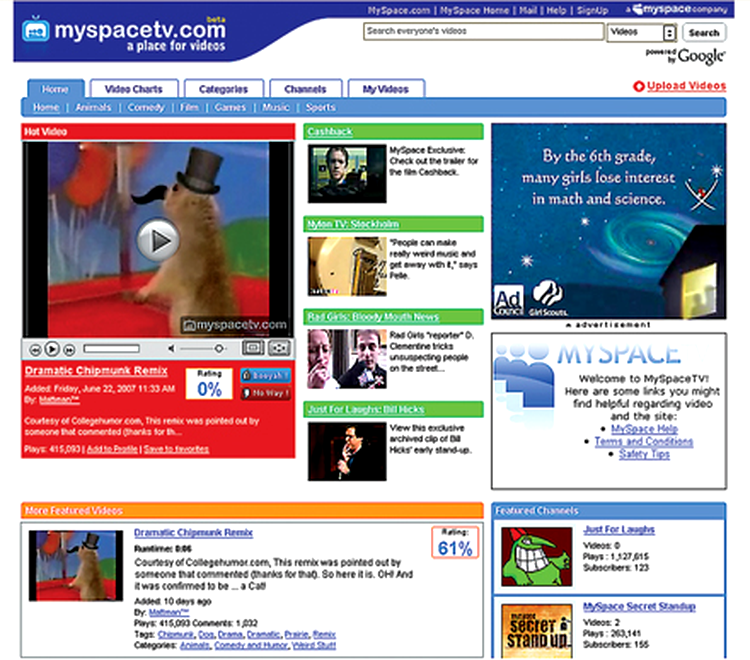Select the Comedy category in sub-navigation

coord(146,107)
